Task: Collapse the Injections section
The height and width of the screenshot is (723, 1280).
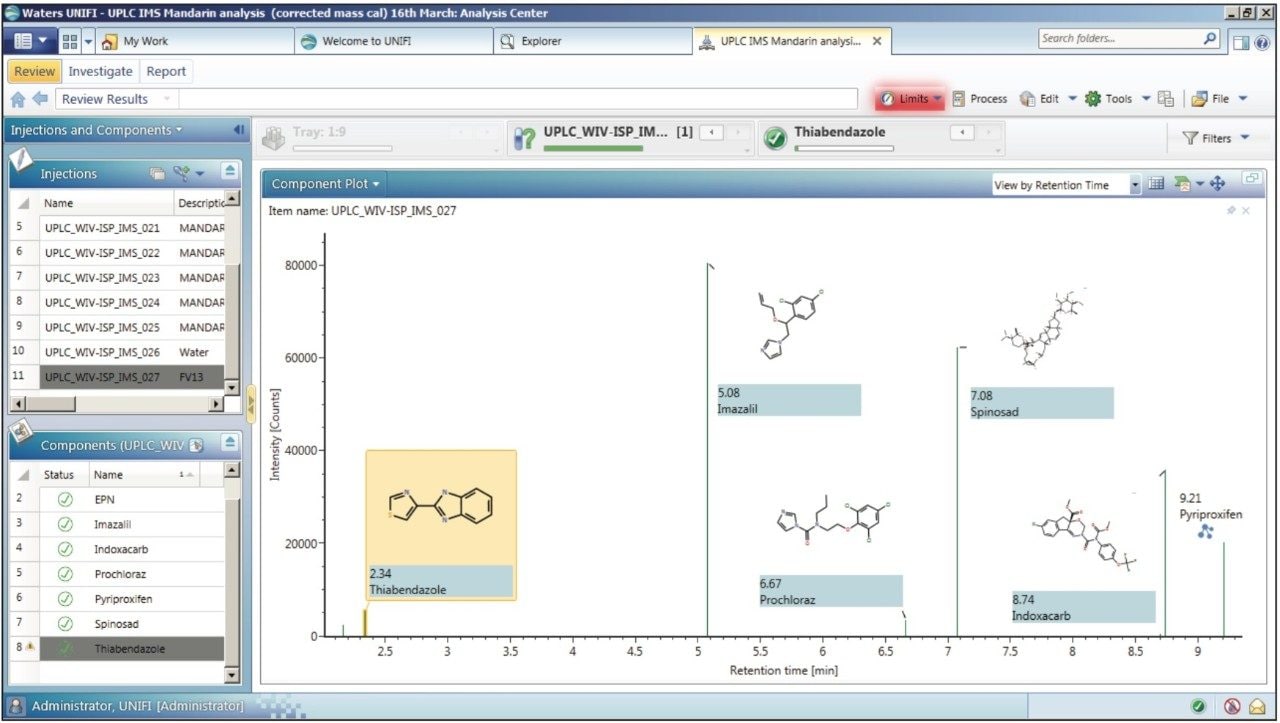Action: [229, 172]
